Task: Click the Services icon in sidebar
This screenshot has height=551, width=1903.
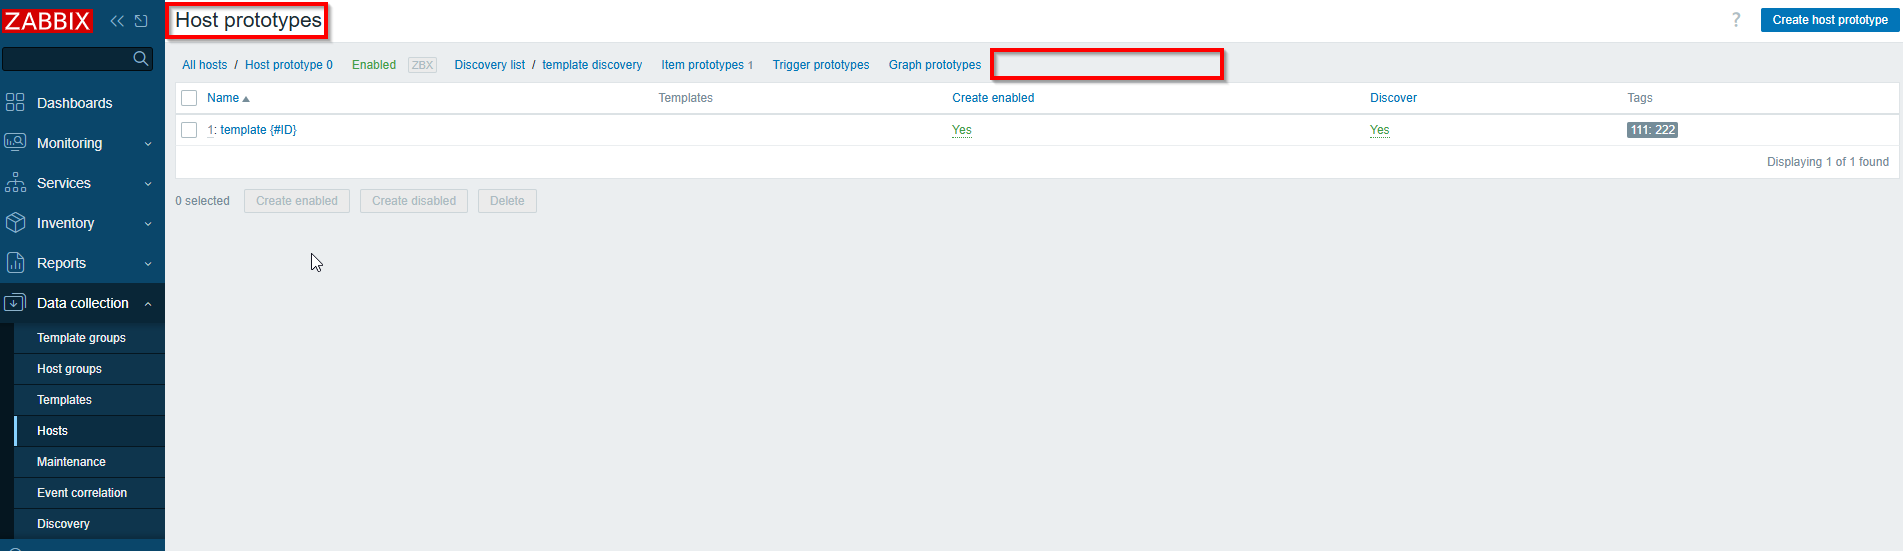Action: 15,182
